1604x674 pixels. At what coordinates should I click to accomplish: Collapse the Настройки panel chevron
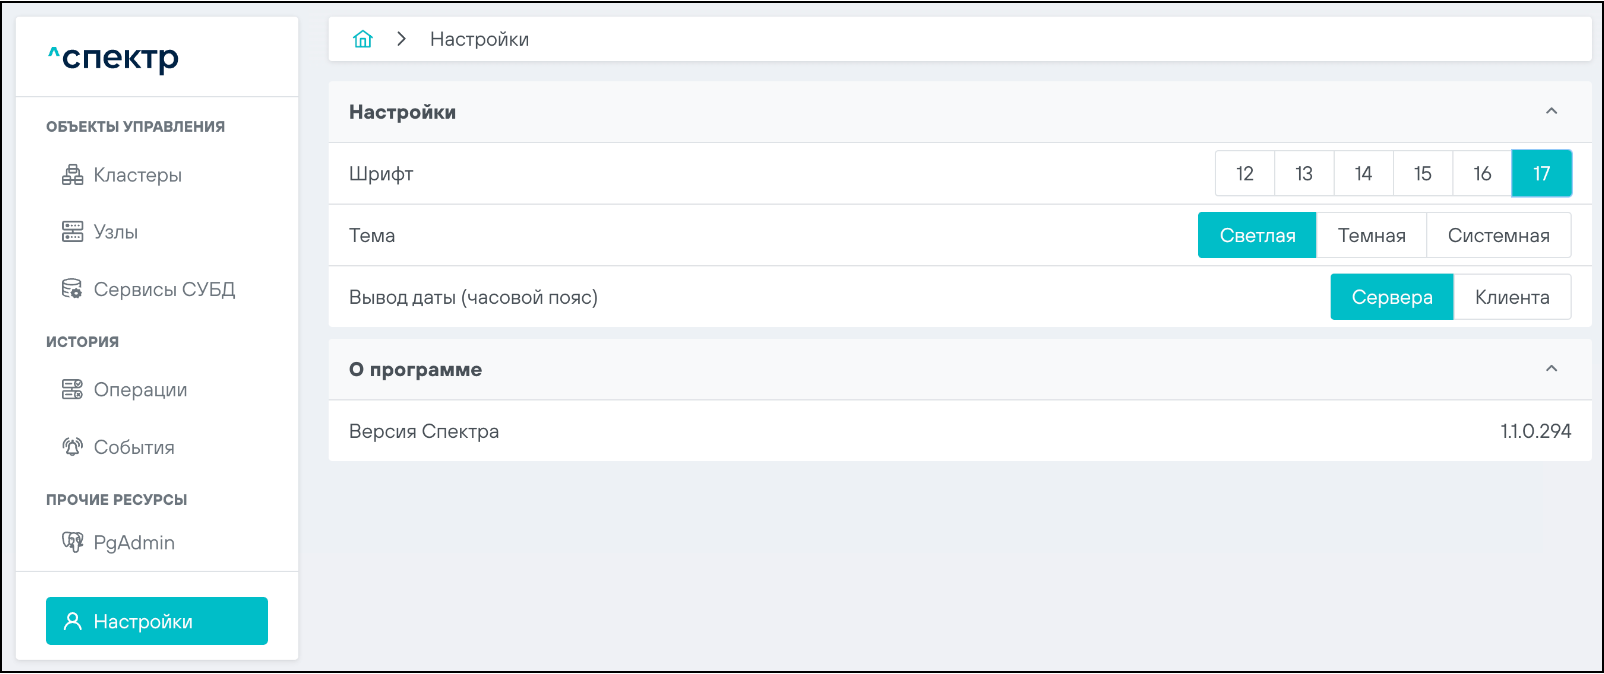point(1551,111)
